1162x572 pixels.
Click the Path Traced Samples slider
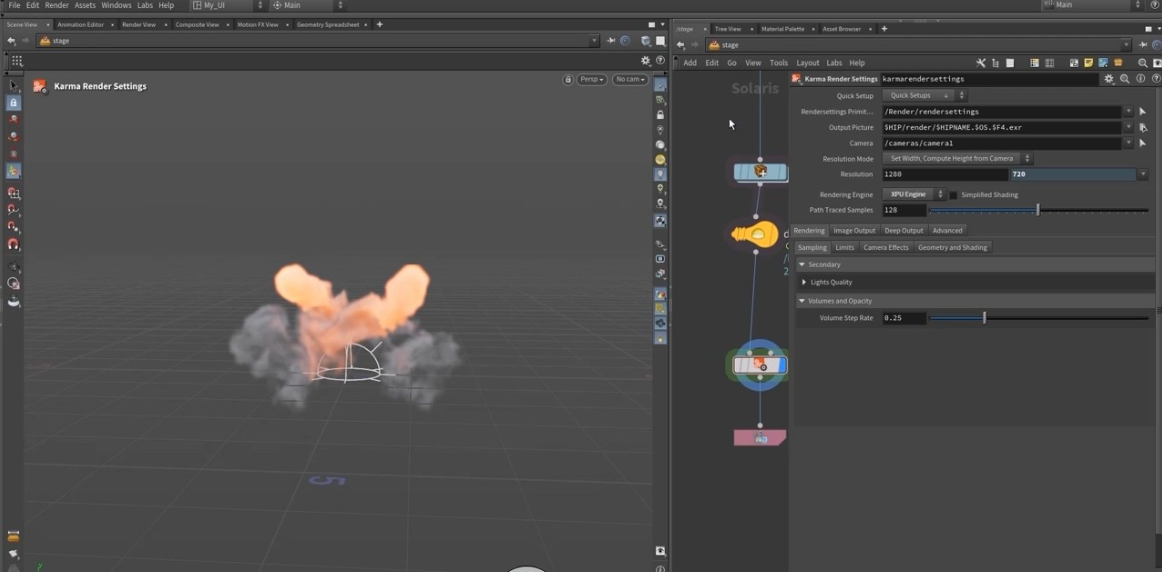pos(1038,211)
